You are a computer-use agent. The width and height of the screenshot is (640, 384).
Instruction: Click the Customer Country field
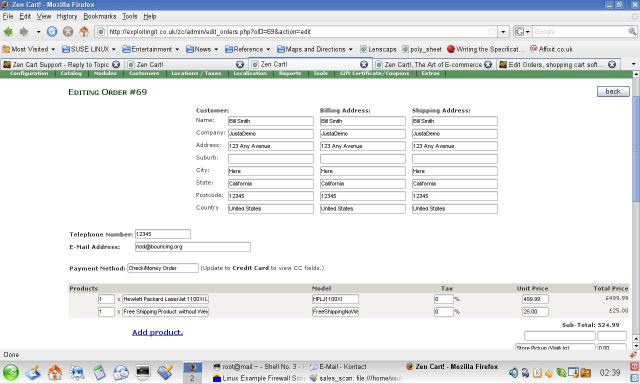coord(271,209)
